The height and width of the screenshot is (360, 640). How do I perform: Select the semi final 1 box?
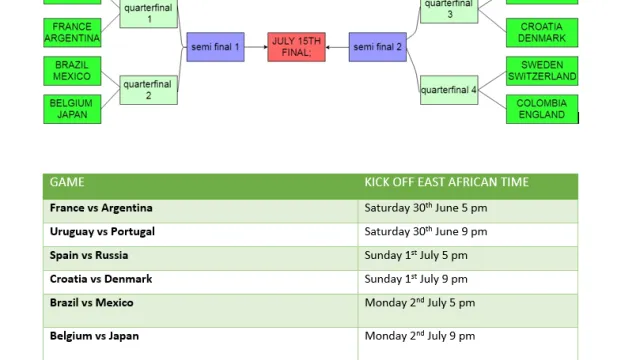click(x=216, y=47)
